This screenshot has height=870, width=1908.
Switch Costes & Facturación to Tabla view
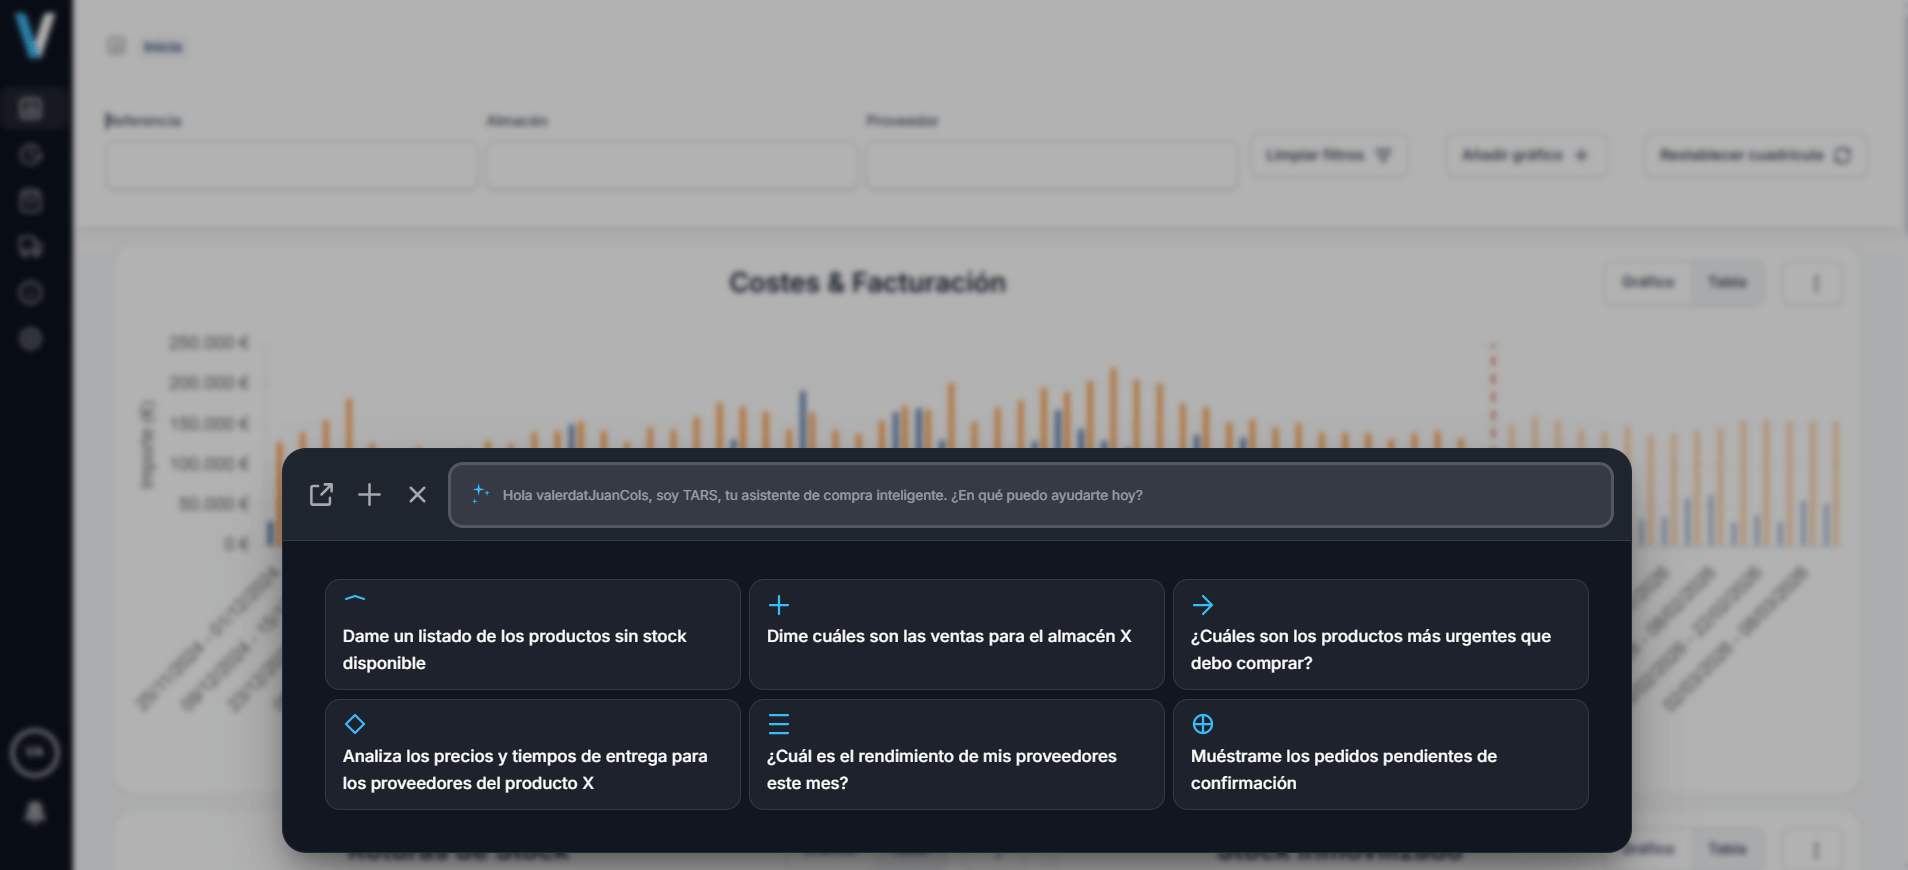(1727, 283)
